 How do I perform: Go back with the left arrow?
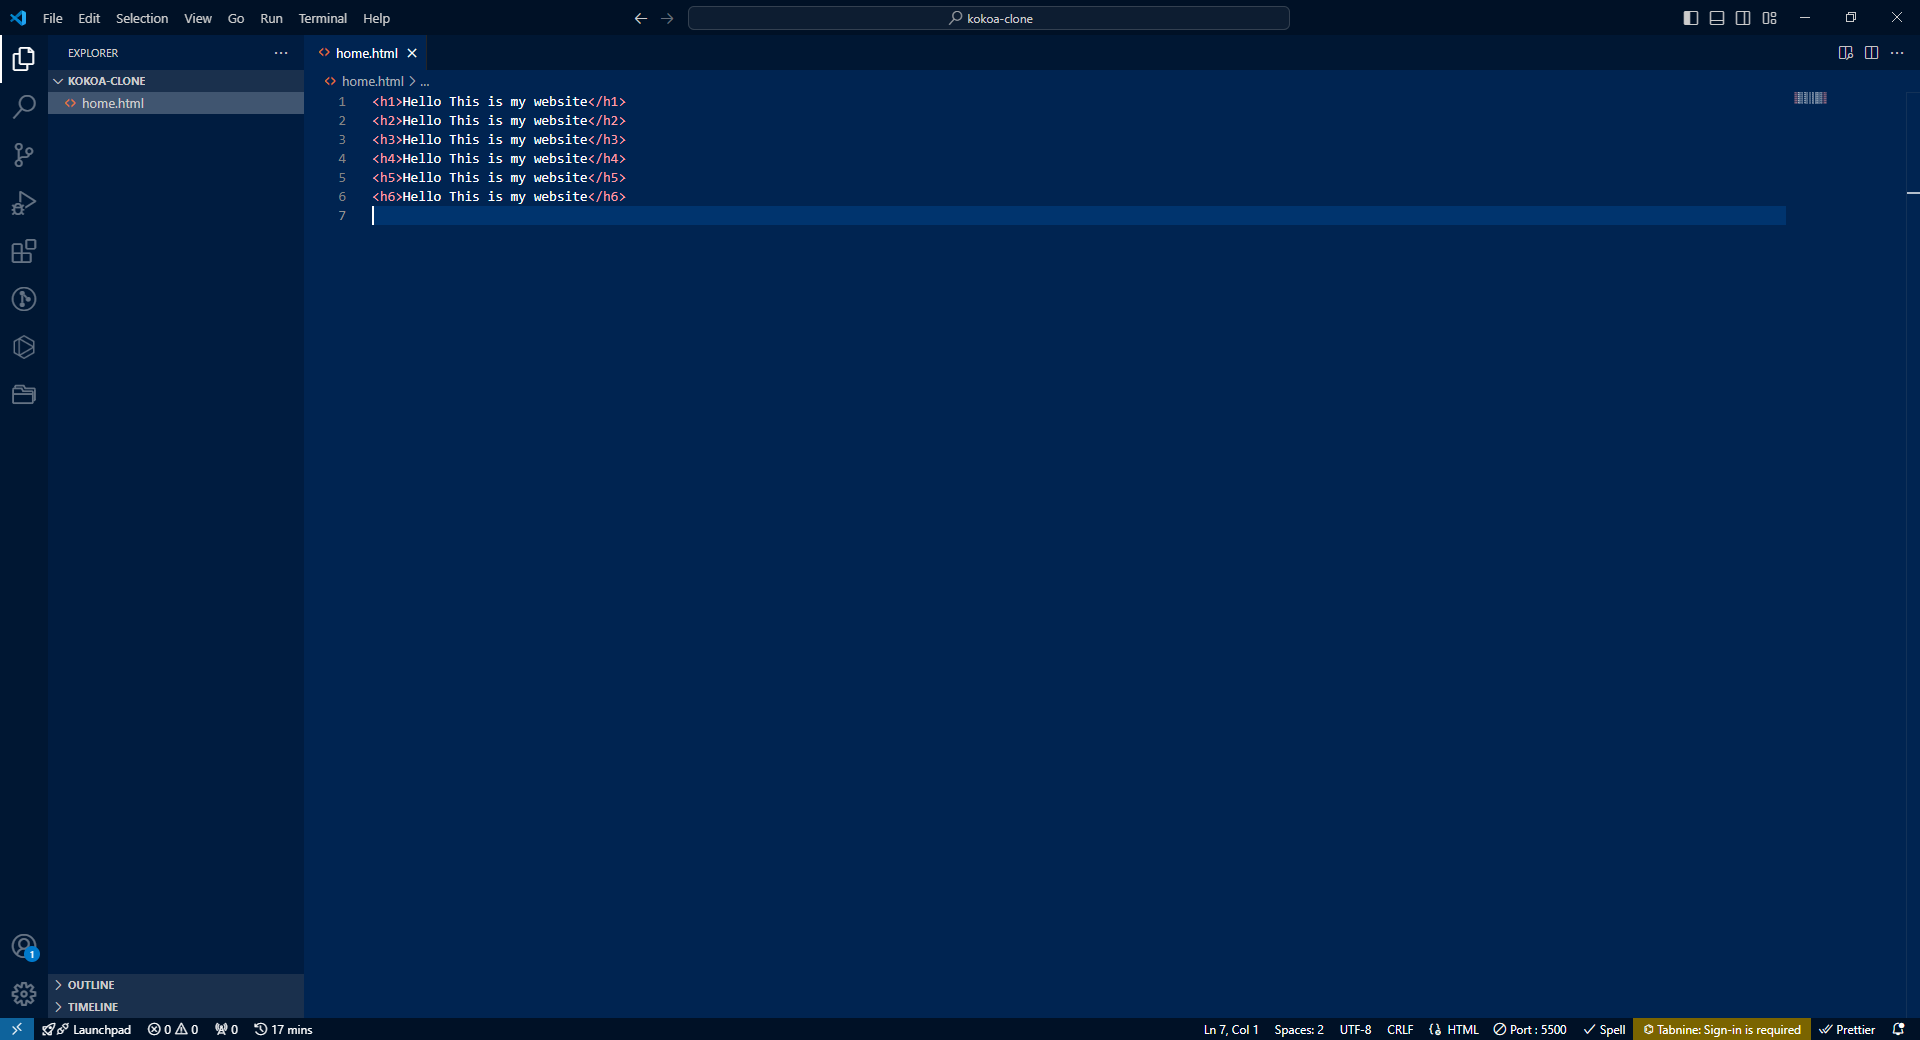pyautogui.click(x=641, y=18)
